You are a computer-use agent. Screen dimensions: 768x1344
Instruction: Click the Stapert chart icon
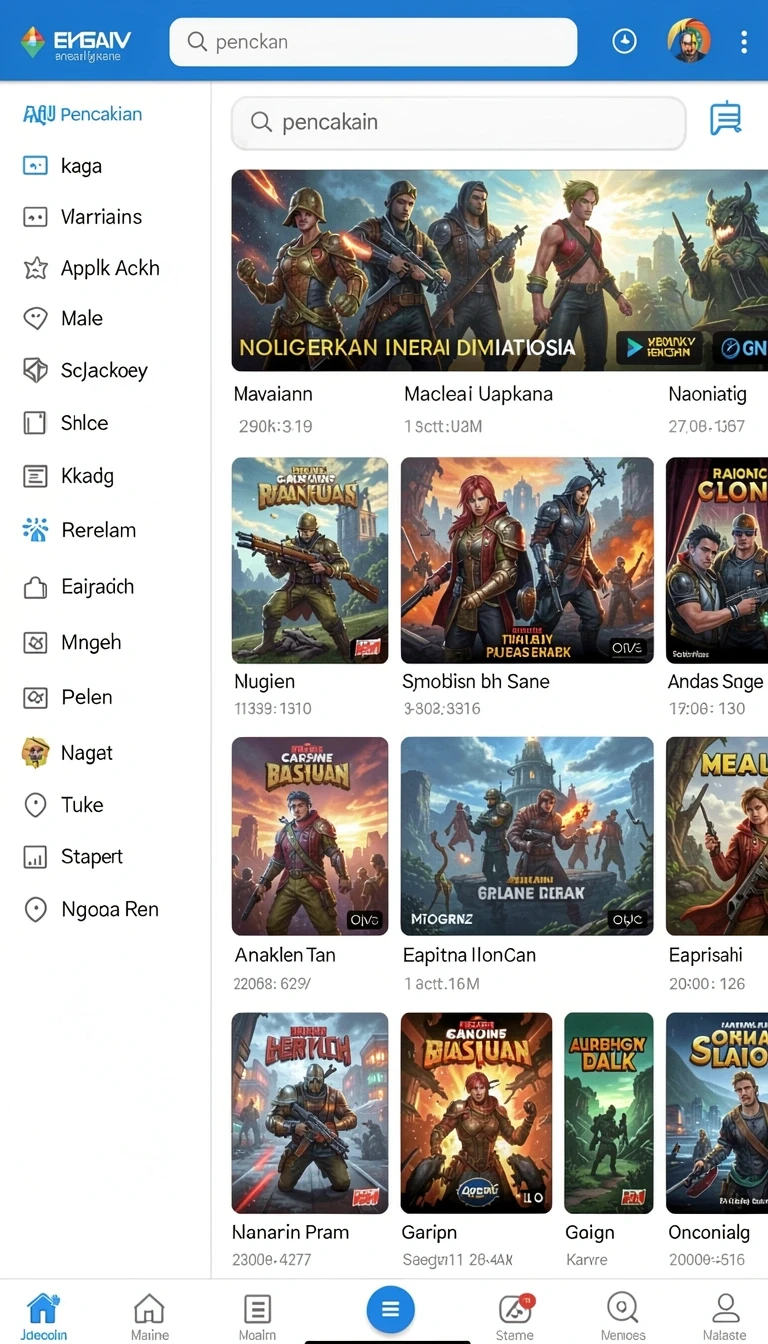coord(35,857)
